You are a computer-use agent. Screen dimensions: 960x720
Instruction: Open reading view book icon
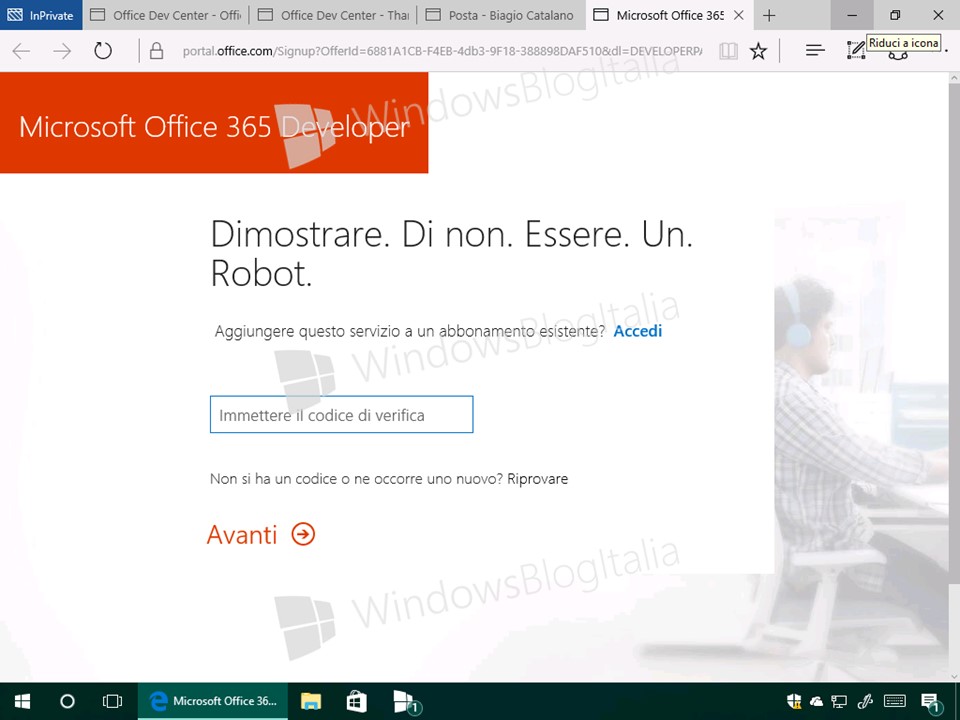click(728, 51)
